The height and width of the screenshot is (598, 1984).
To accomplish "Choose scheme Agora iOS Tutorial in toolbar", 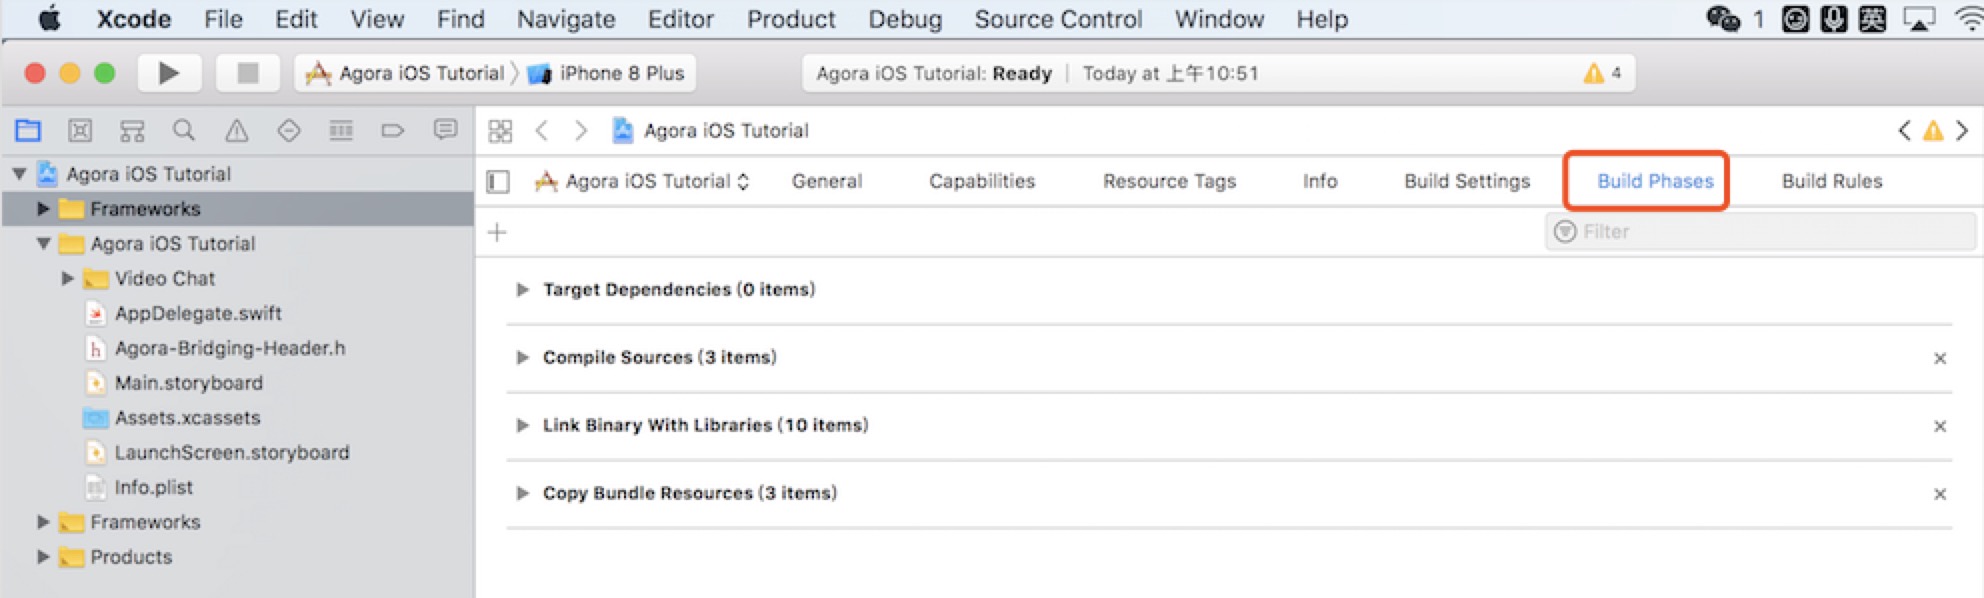I will tap(406, 73).
